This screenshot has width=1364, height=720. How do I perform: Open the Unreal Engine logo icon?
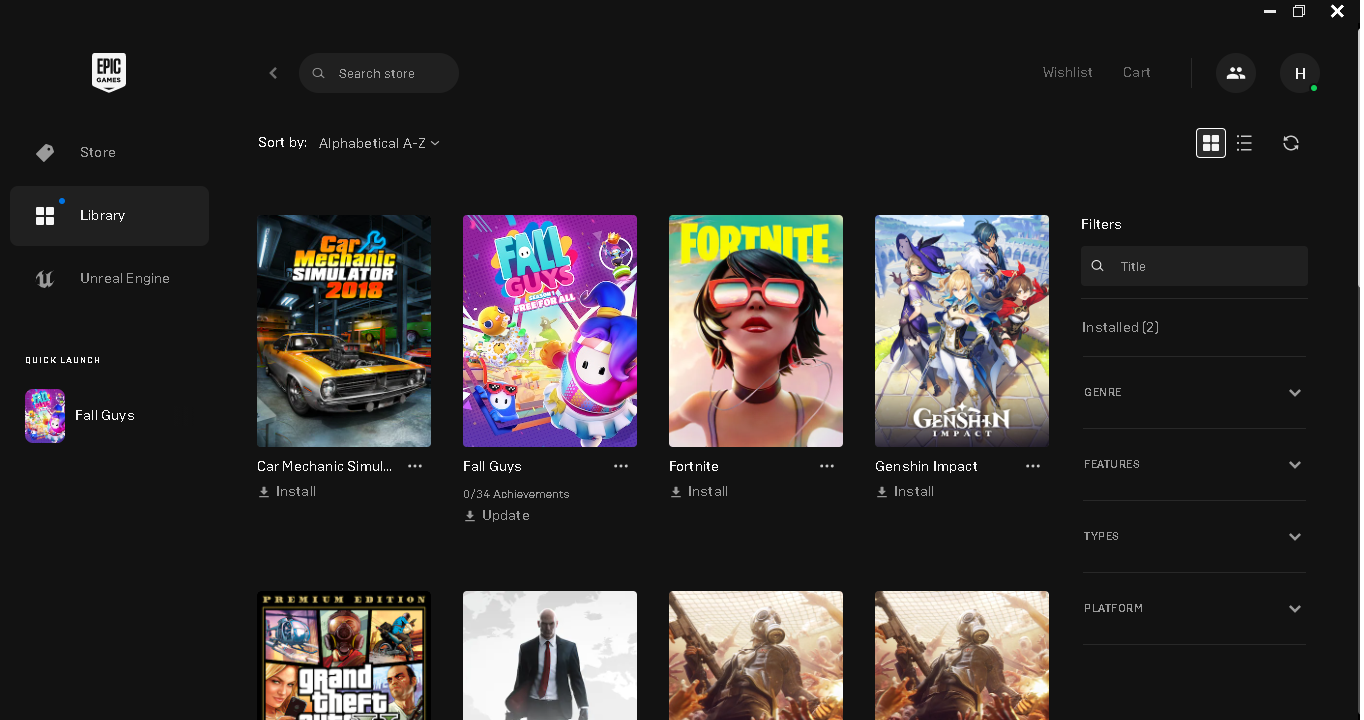pos(45,278)
